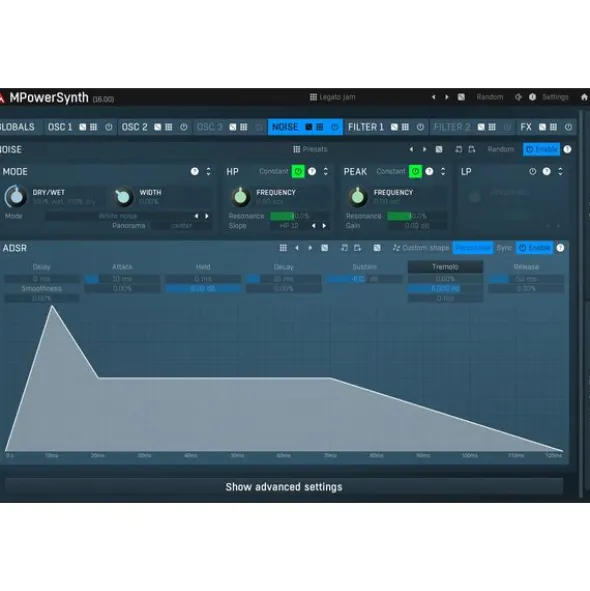Disable the PEAK filter green power toggle

(415, 171)
